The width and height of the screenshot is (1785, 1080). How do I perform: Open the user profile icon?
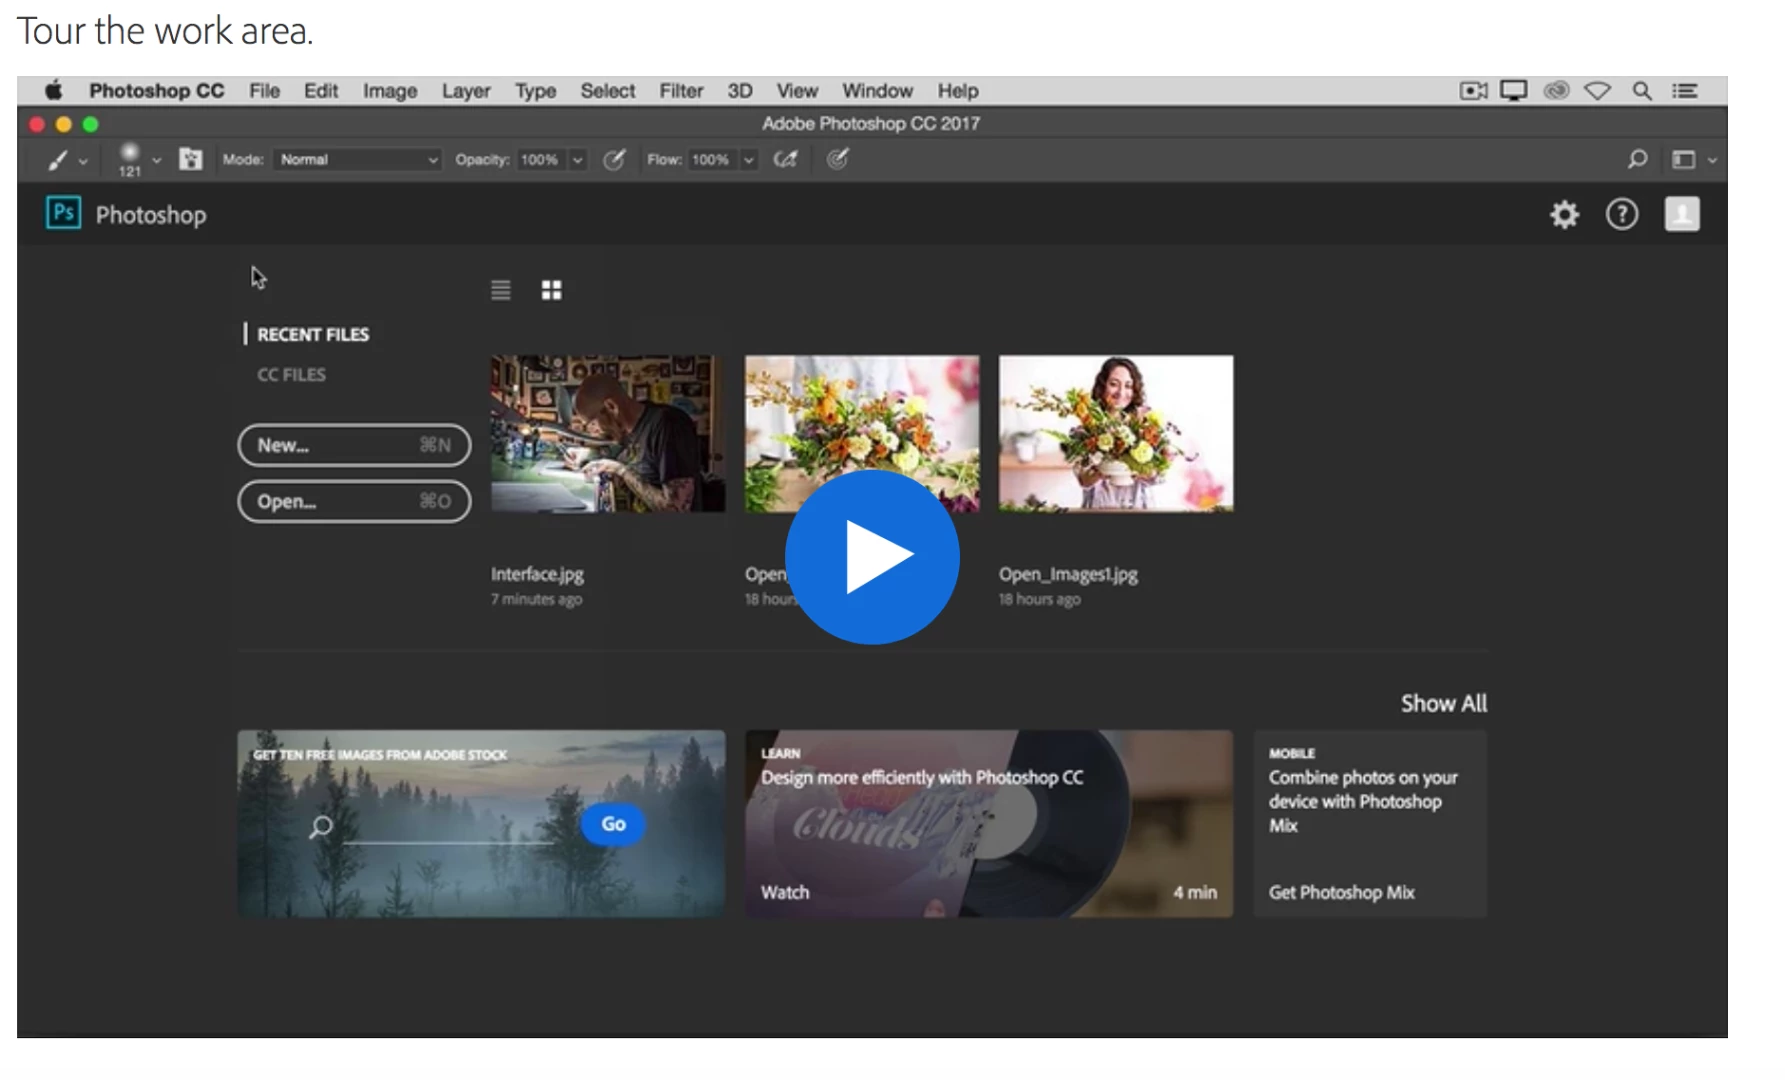(1682, 214)
